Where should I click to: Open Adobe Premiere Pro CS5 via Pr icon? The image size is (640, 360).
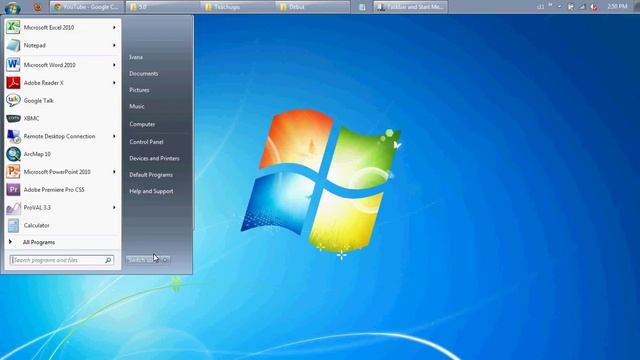pyautogui.click(x=13, y=189)
